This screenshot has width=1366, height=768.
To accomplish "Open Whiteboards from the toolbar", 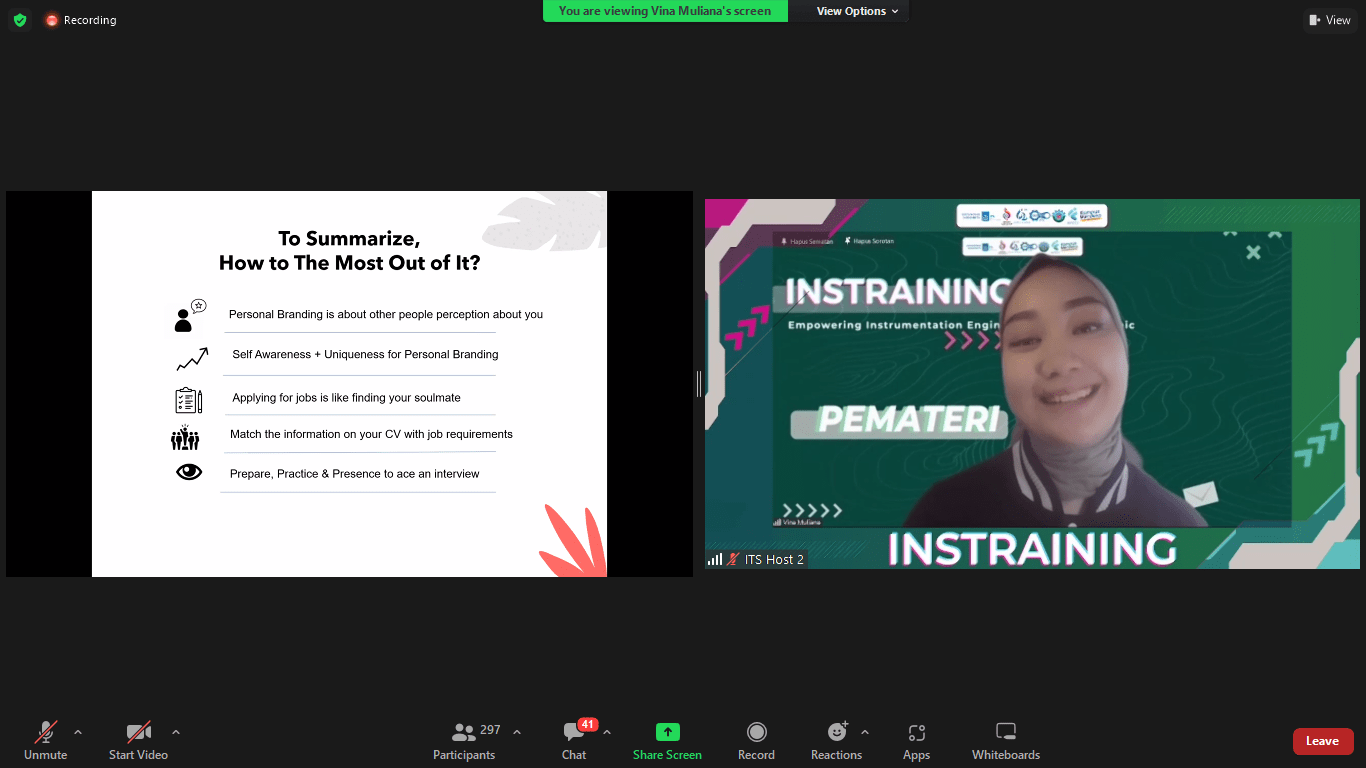I will tap(1006, 741).
